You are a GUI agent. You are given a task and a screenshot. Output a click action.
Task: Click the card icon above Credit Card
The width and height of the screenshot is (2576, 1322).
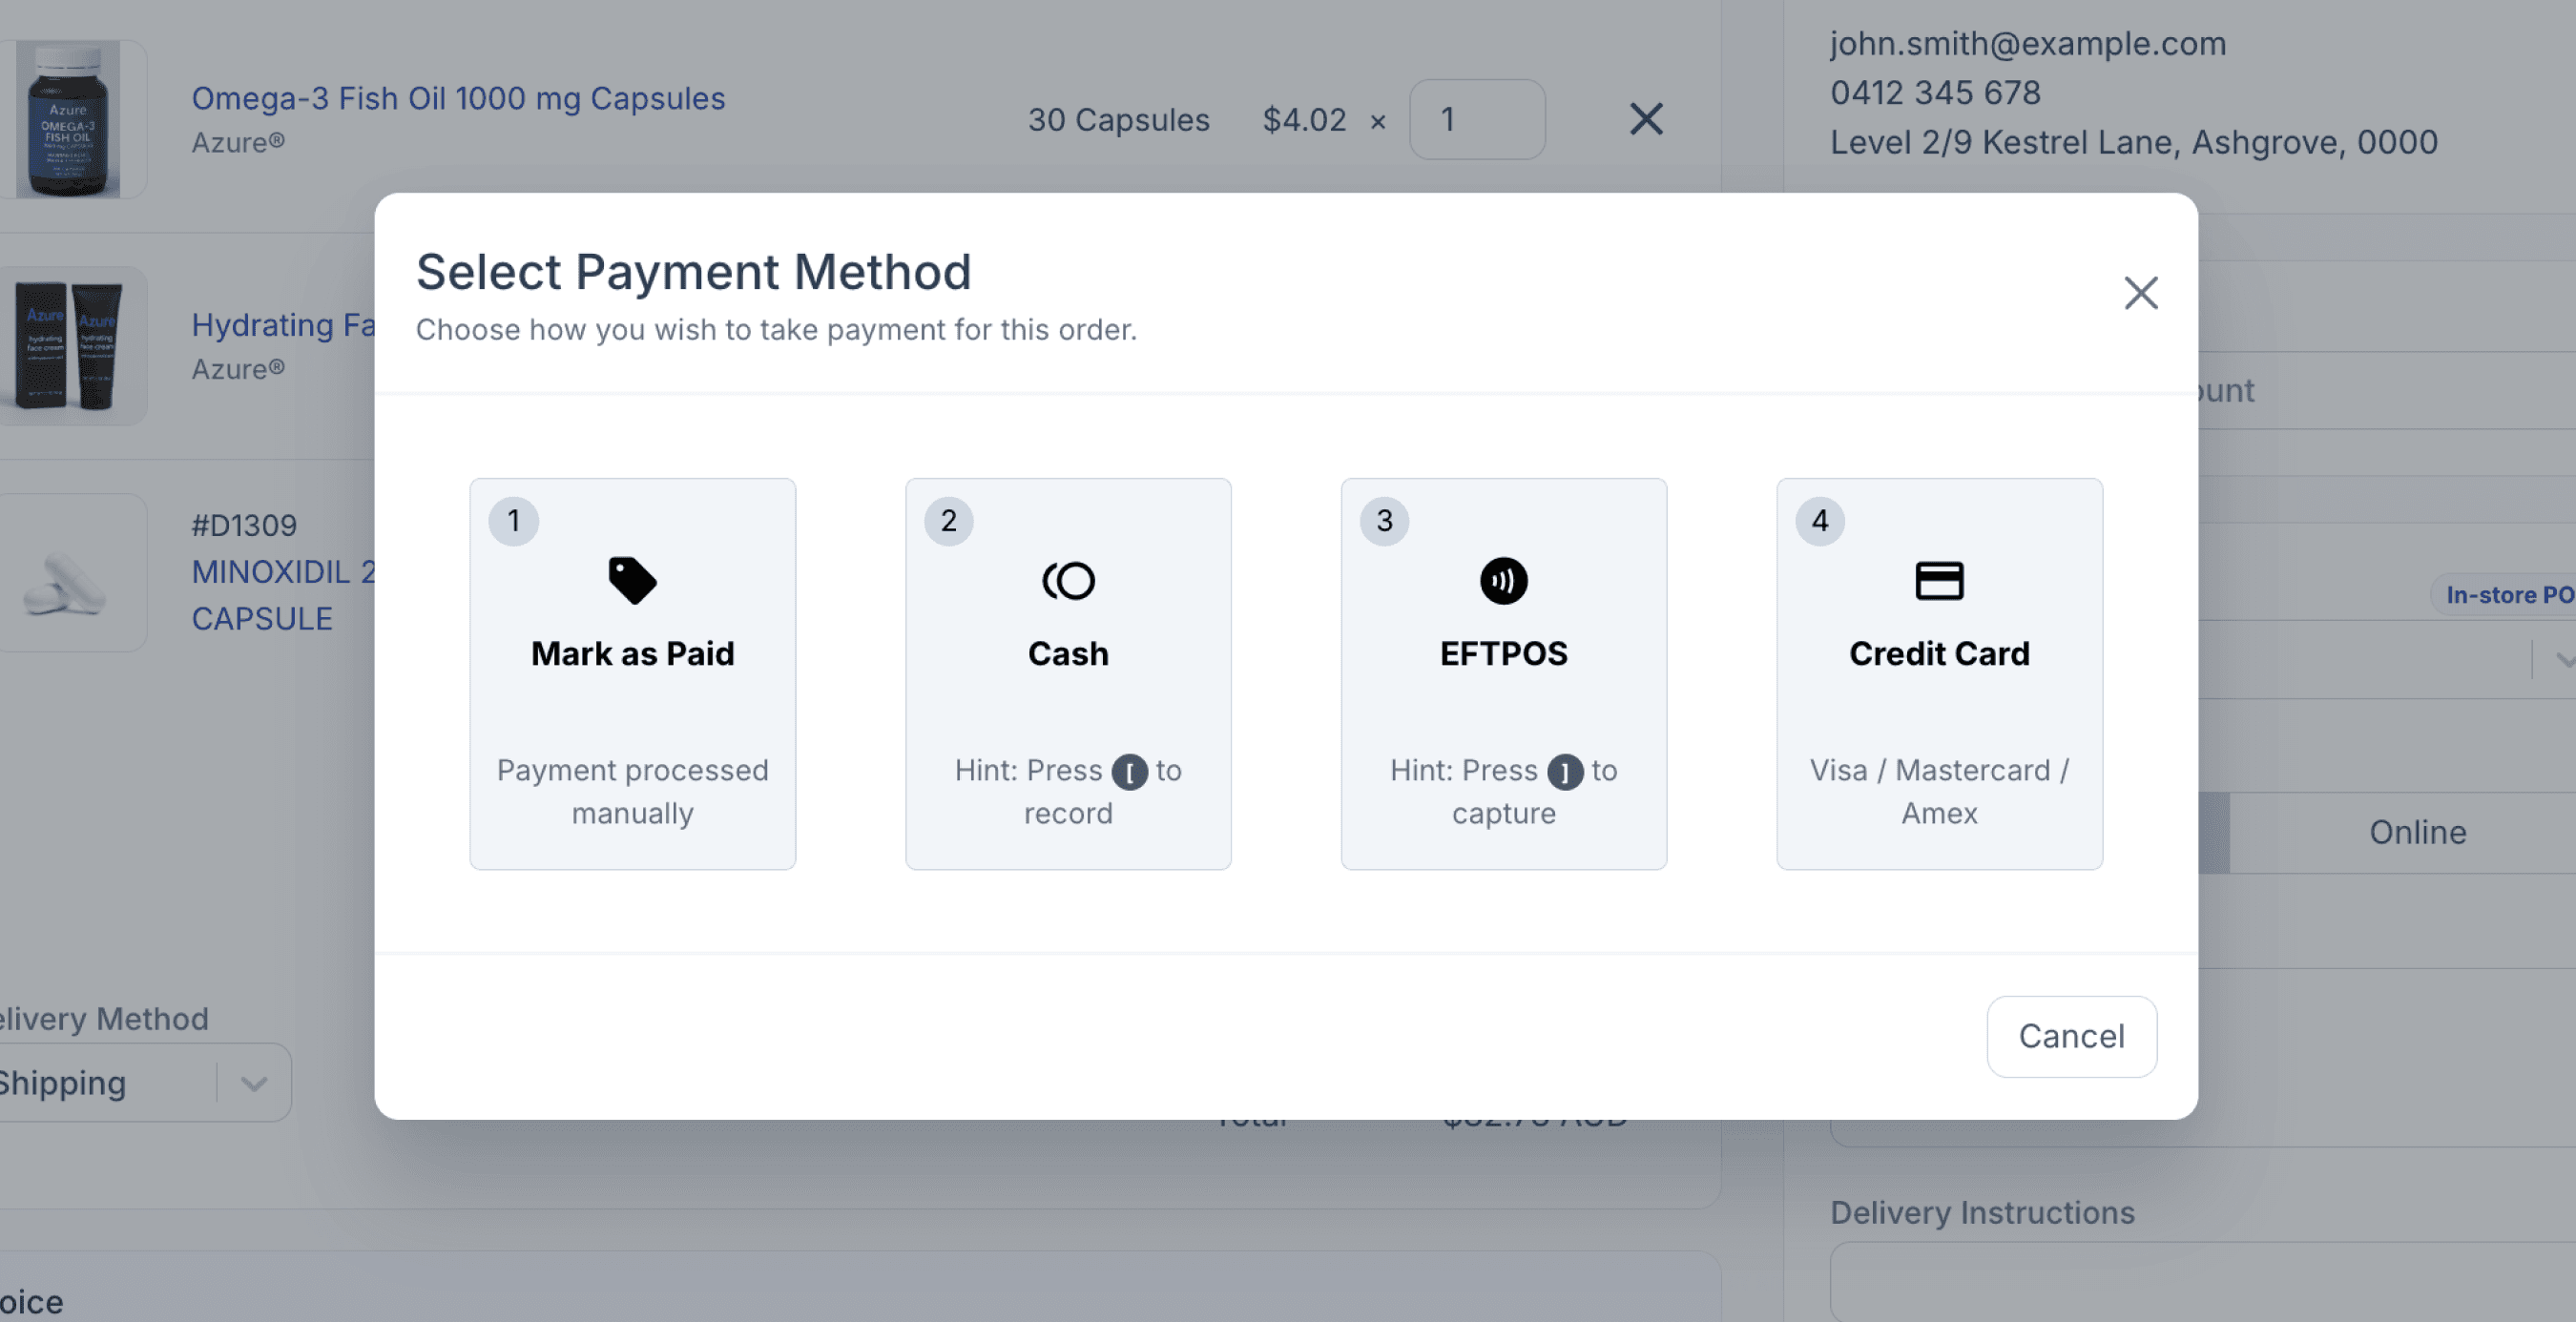tap(1939, 581)
